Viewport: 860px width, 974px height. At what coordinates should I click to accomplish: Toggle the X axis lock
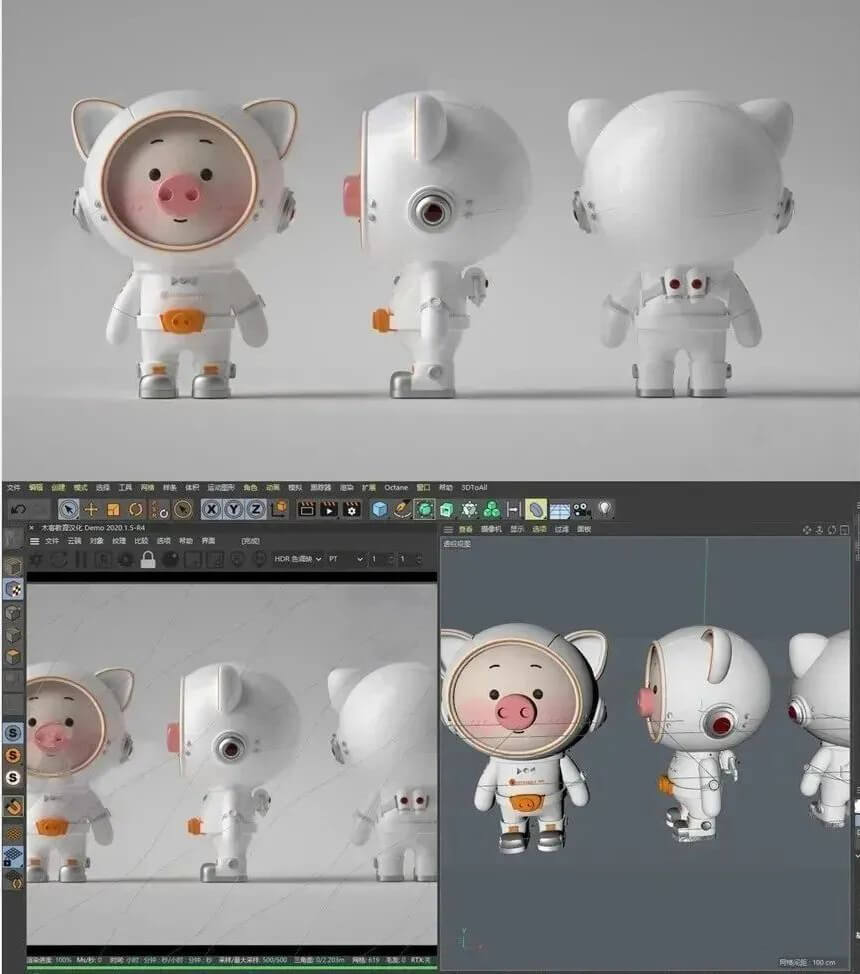[212, 509]
